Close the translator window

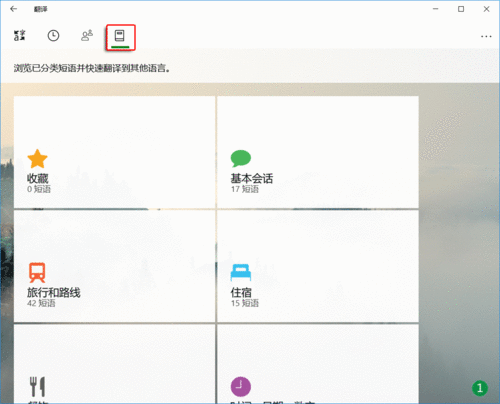[x=486, y=9]
